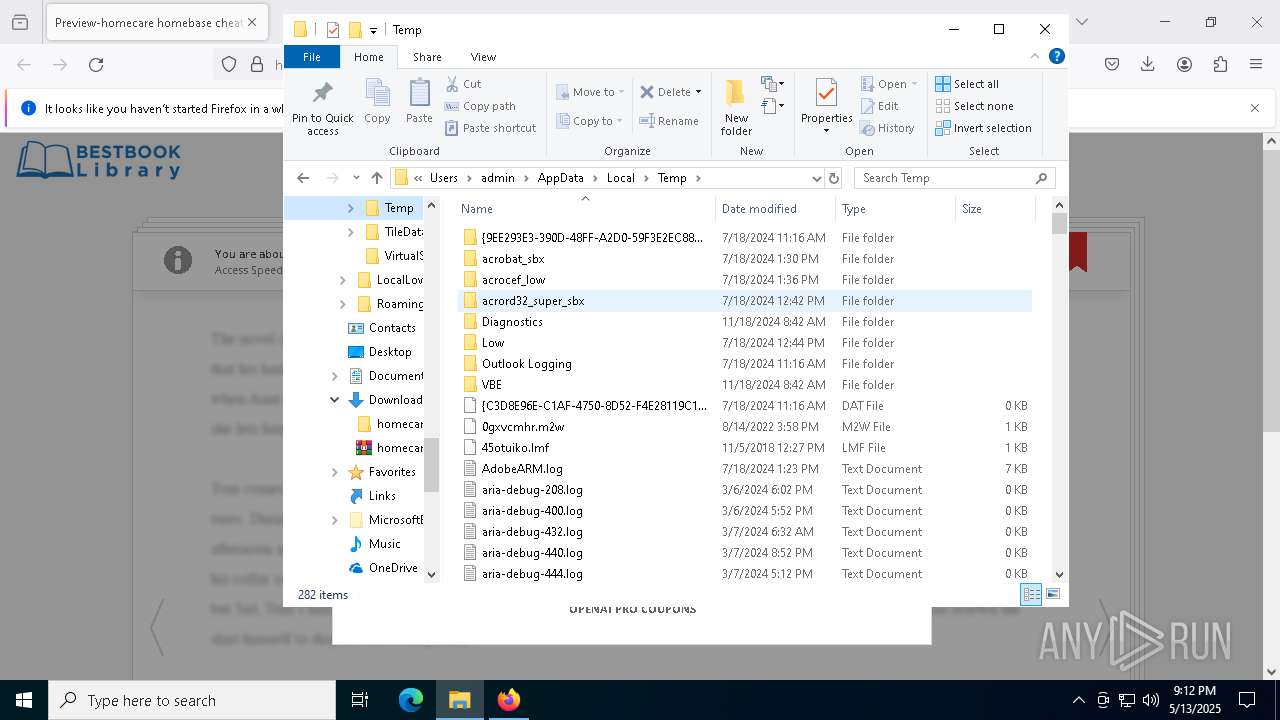Open the Open command dropdown
This screenshot has height=720, width=1280.
coord(913,84)
